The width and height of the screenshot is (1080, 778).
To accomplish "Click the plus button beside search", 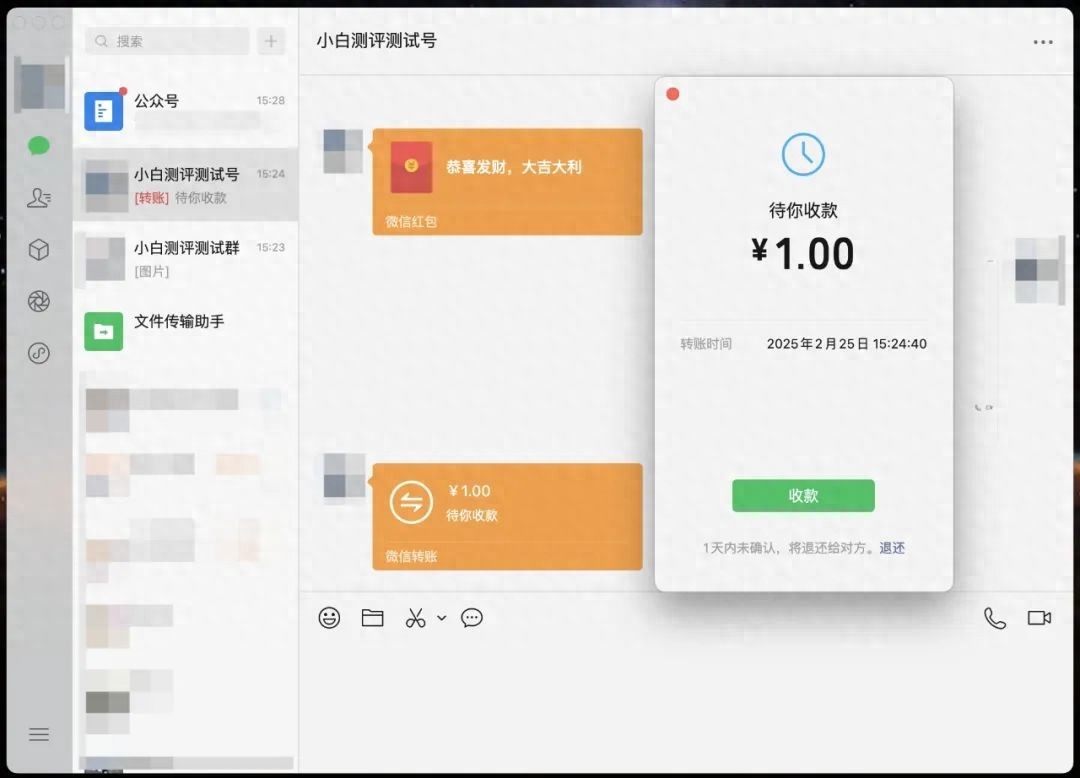I will coord(271,41).
